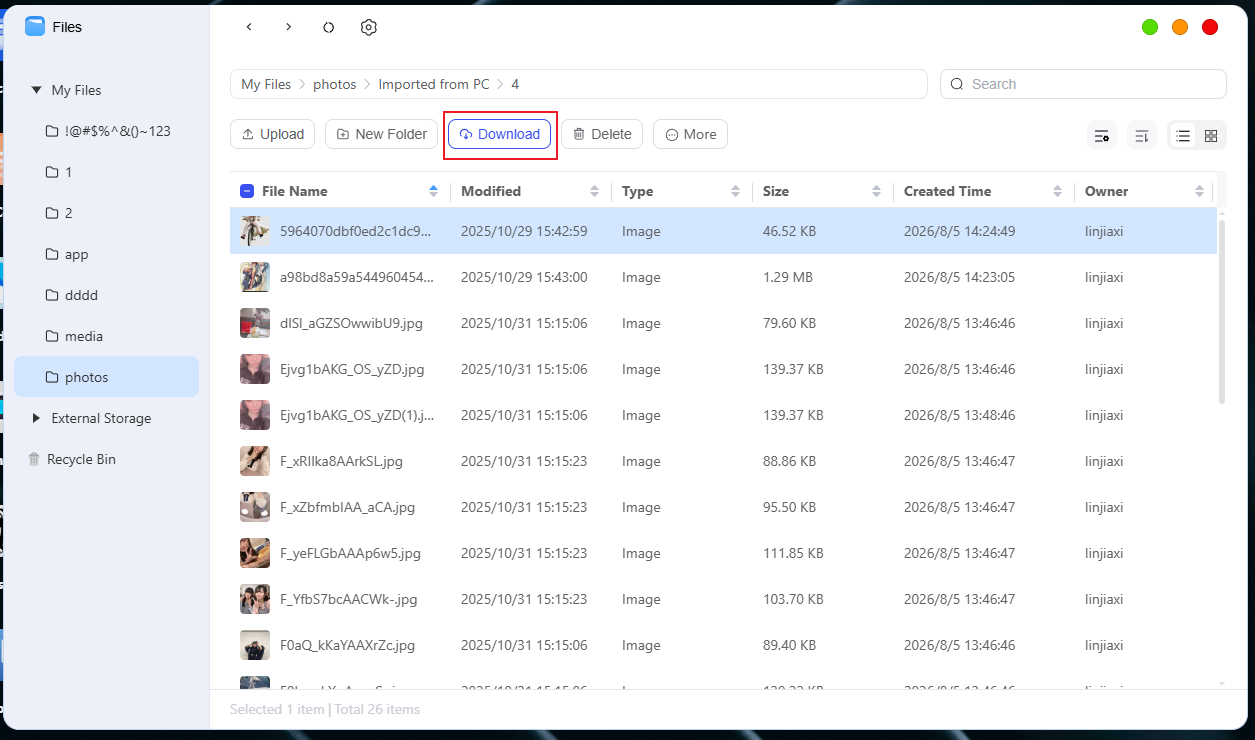Sort by the Size column
Image resolution: width=1255 pixels, height=740 pixels.
[x=822, y=191]
